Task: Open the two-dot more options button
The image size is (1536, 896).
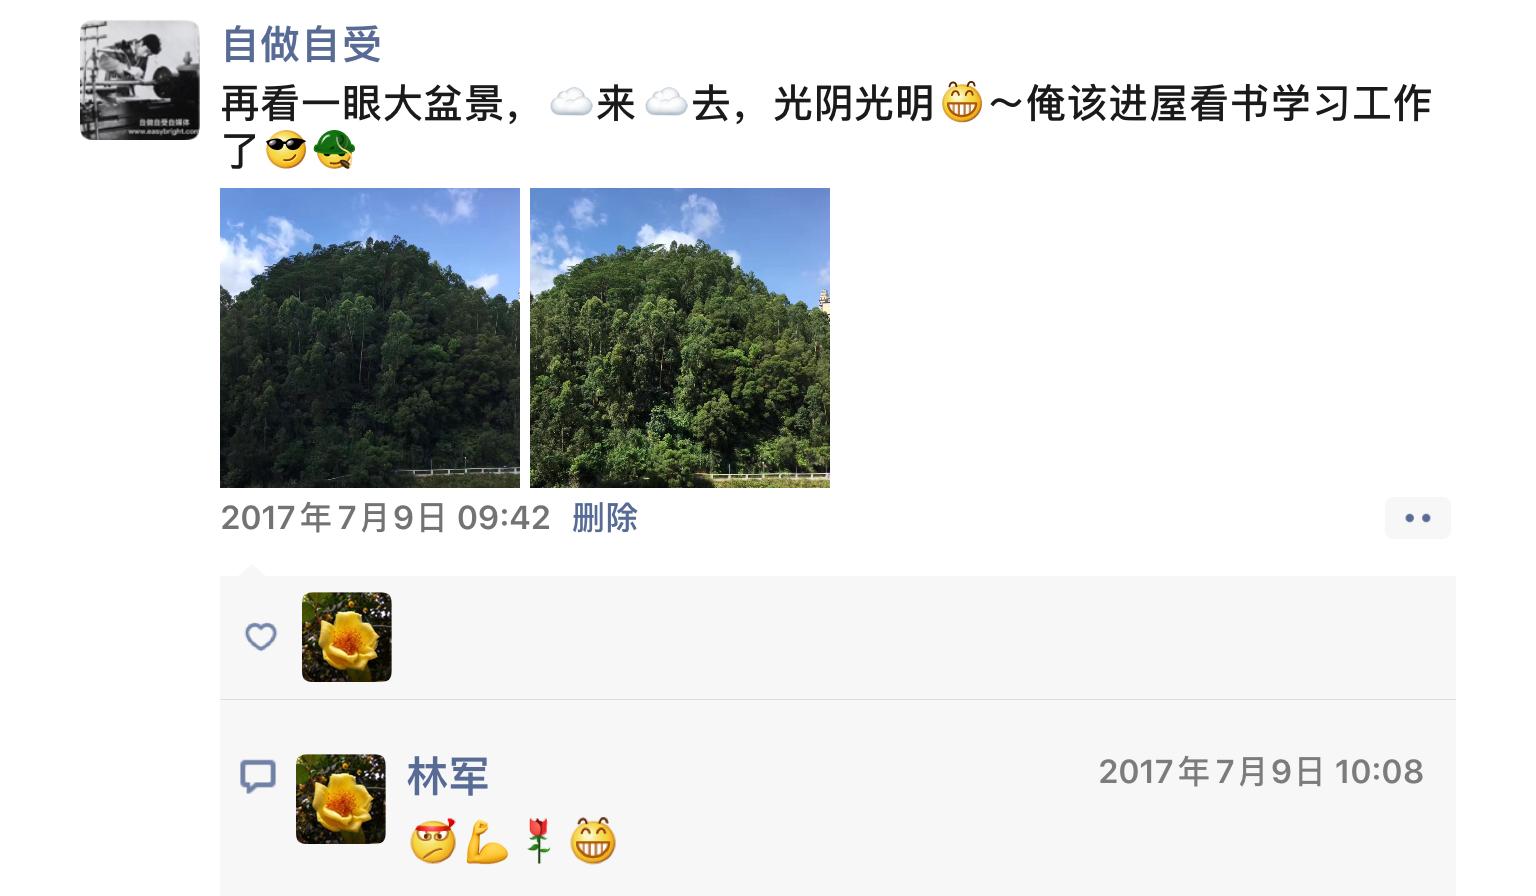Action: (1417, 518)
